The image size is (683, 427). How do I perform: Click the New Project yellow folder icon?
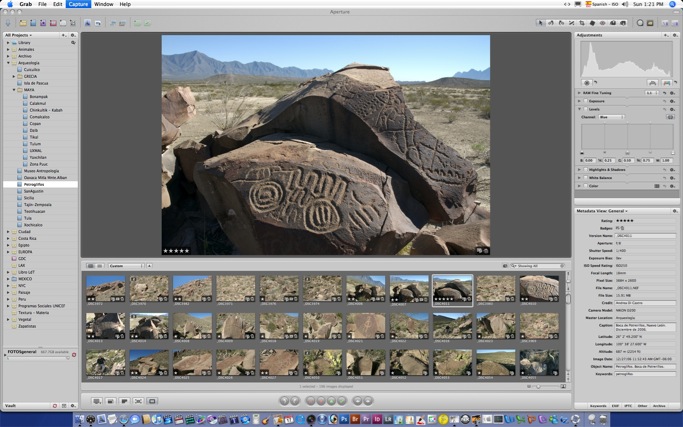[x=23, y=23]
